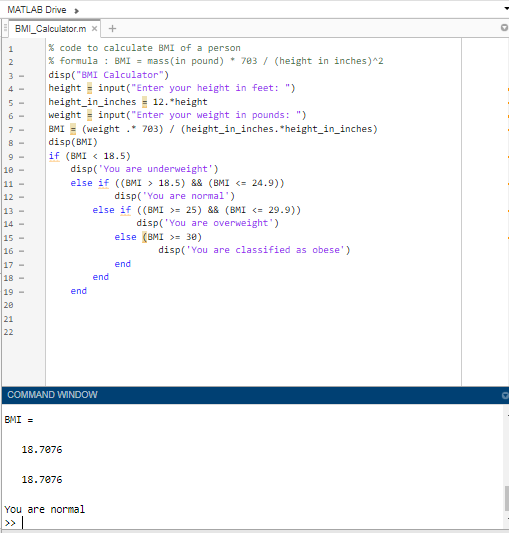The height and width of the screenshot is (533, 509).
Task: Click the Command Window vertical scrollbar thumb
Action: tap(507, 498)
